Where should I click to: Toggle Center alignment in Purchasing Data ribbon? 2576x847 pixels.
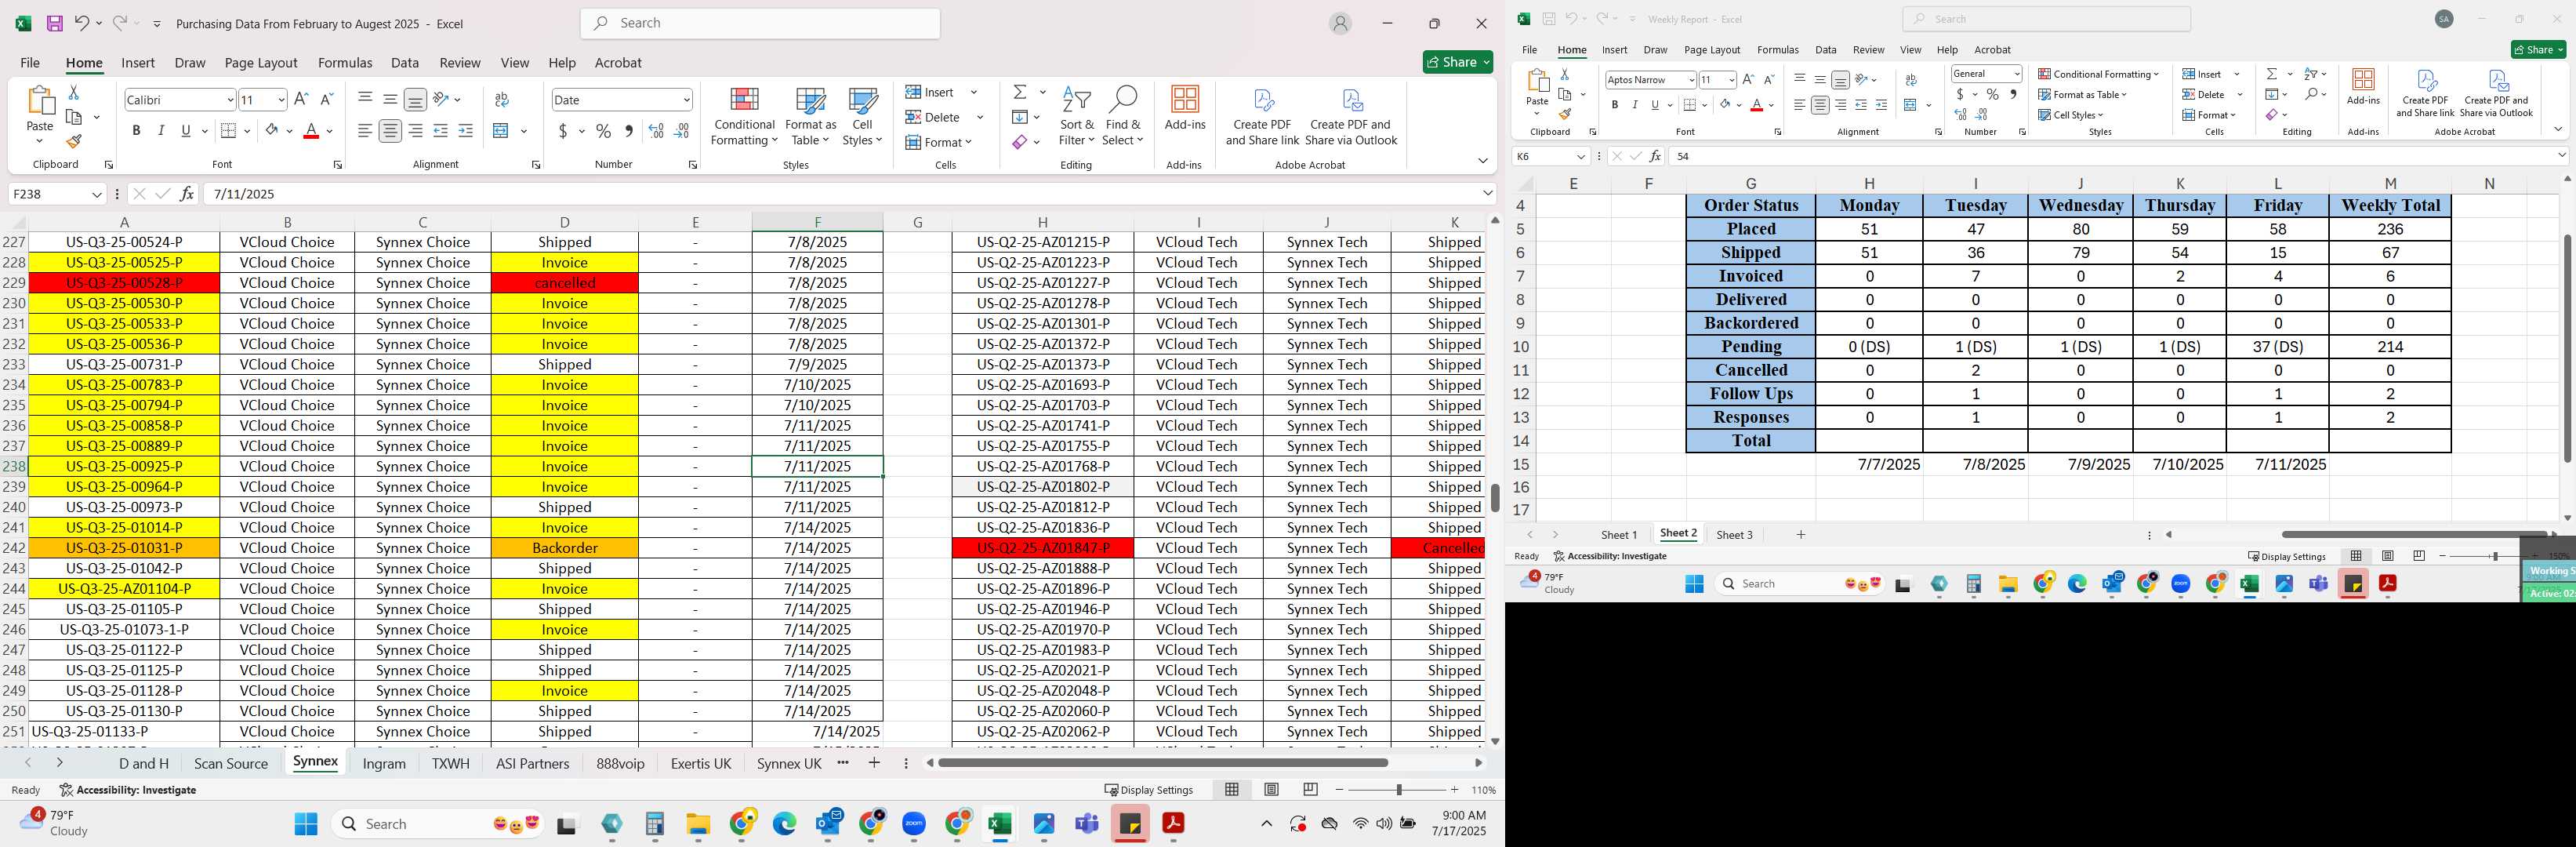coord(390,131)
